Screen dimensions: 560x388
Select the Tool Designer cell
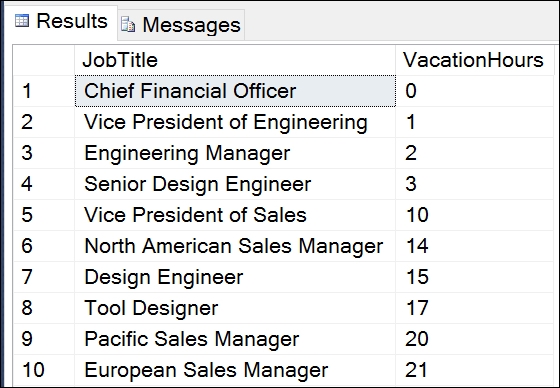[x=235, y=308]
